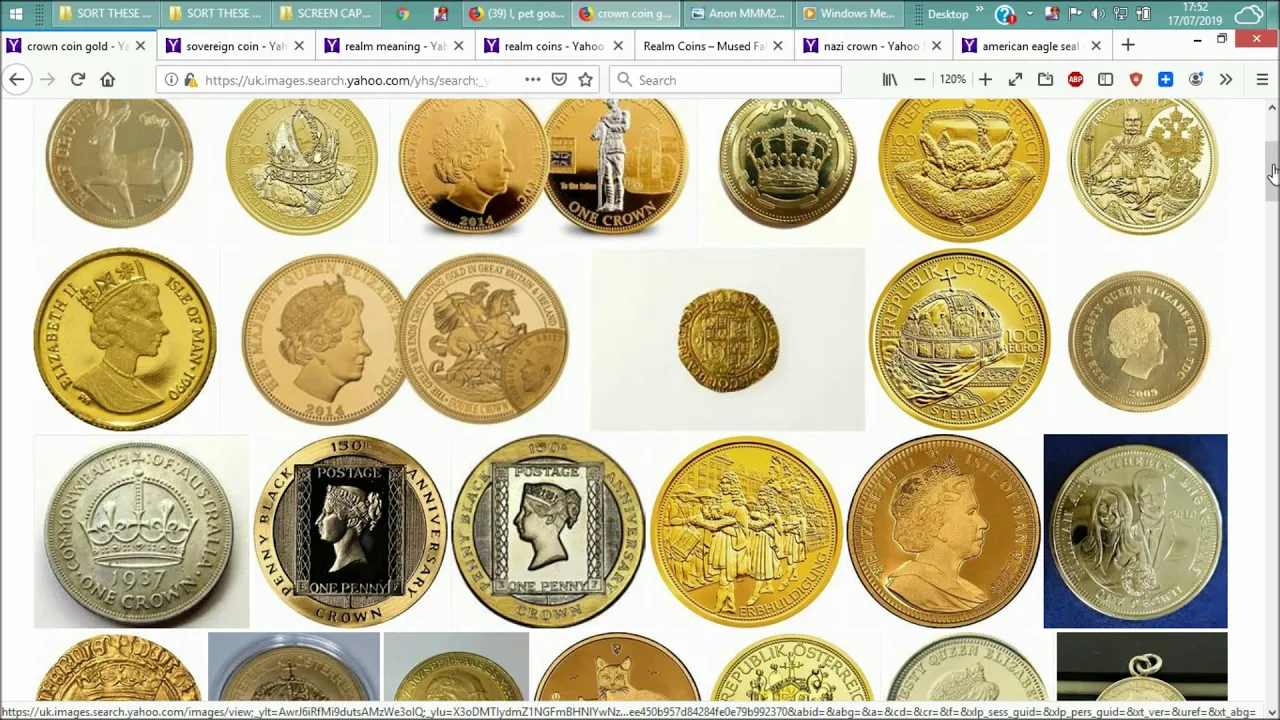The image size is (1280, 720).
Task: Open the browser home page
Action: [107, 80]
